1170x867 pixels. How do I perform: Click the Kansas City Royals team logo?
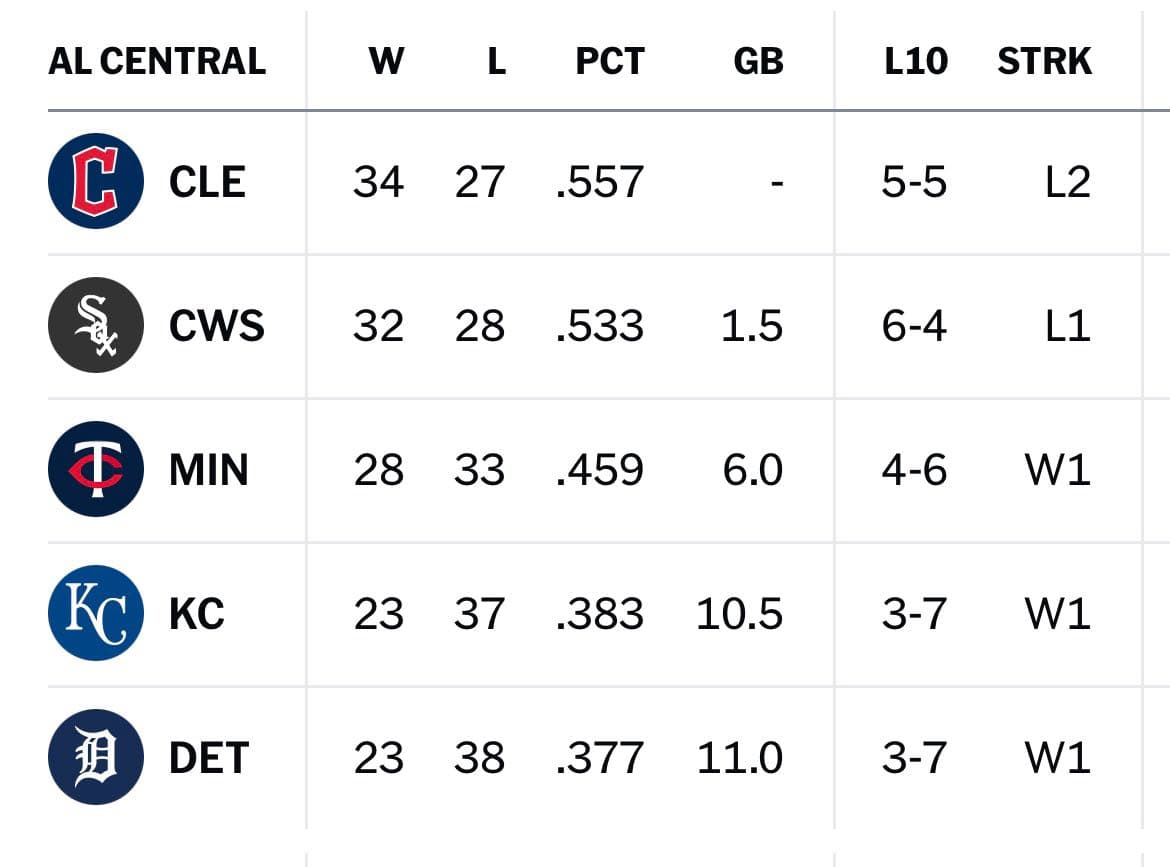[x=96, y=613]
